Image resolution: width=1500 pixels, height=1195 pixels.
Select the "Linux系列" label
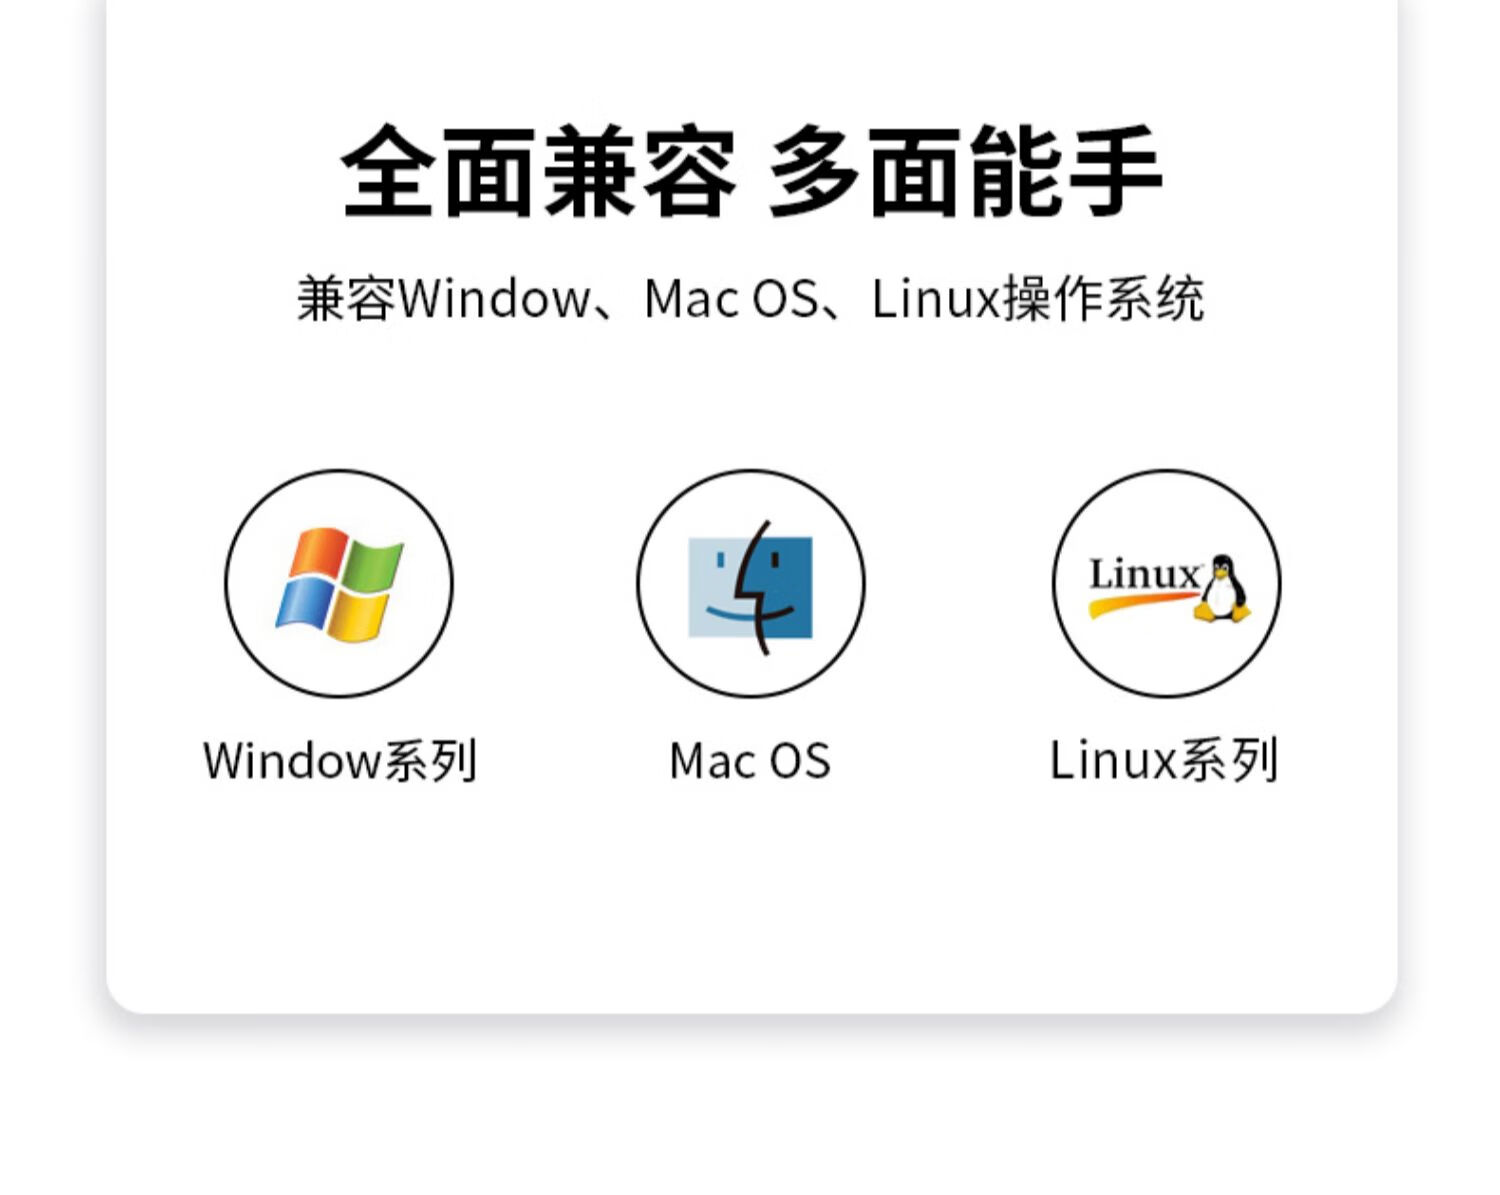click(1164, 761)
